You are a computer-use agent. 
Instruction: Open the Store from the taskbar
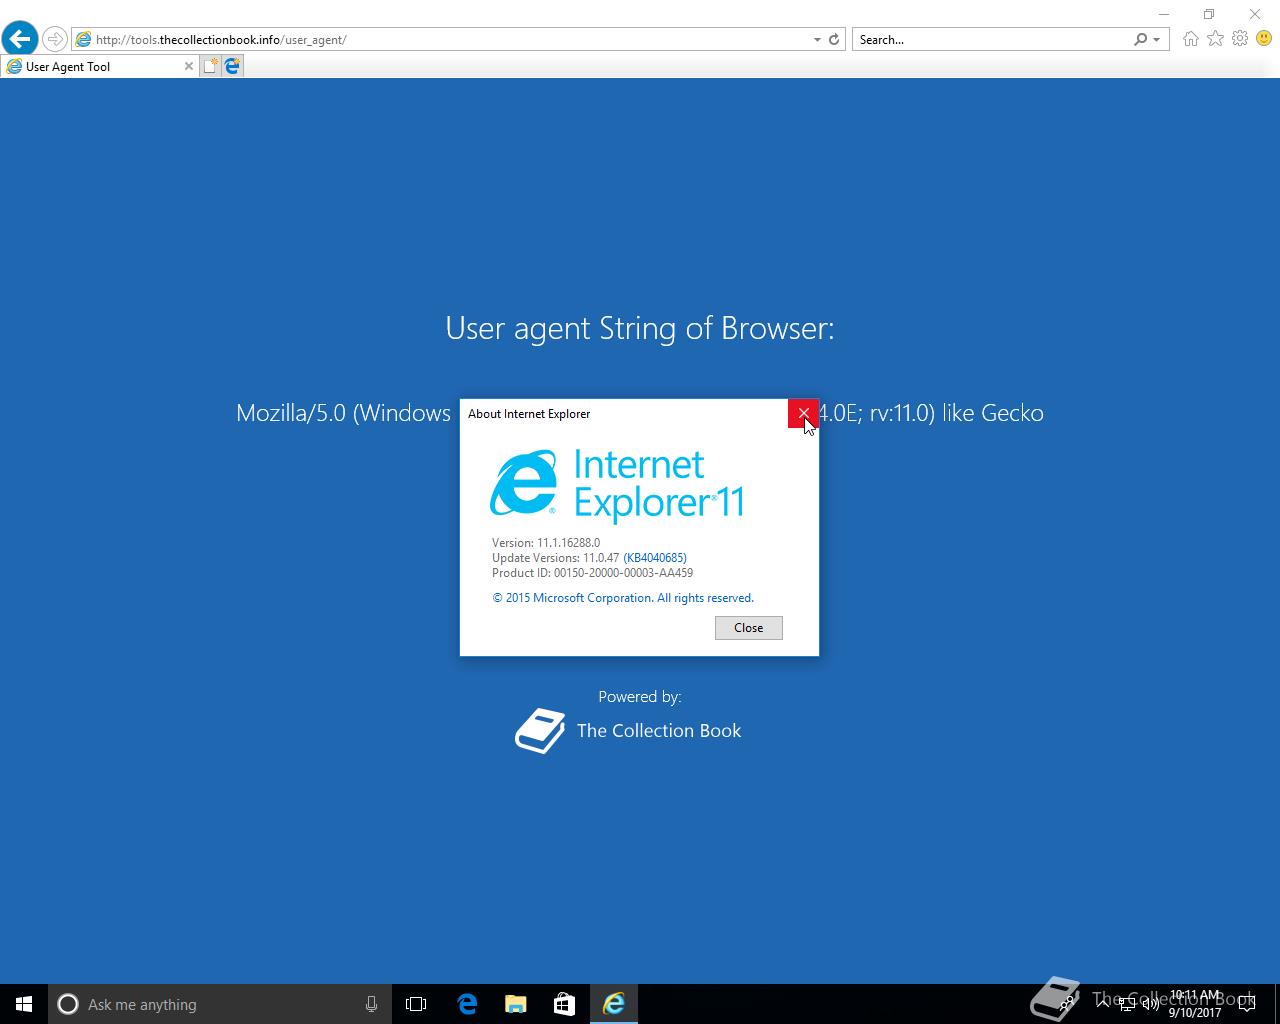(565, 1004)
